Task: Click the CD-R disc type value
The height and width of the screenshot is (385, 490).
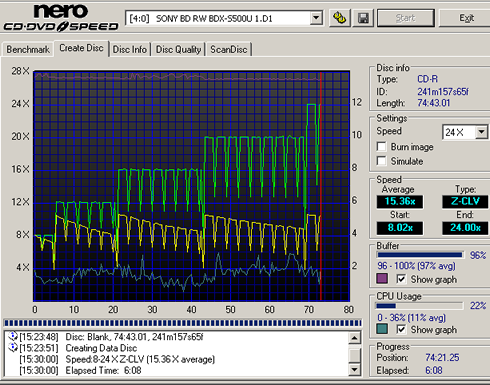Action: (x=428, y=79)
